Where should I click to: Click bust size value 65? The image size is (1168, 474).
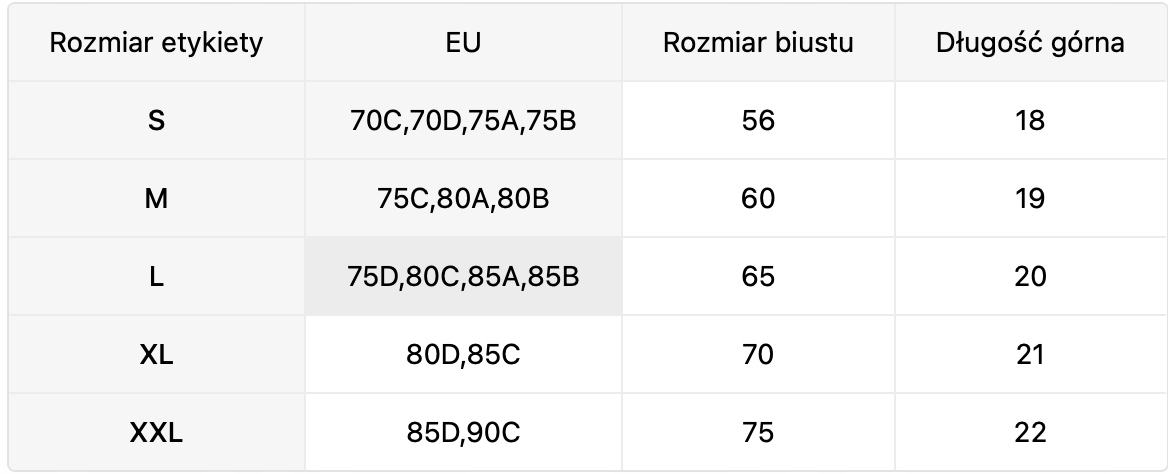758,277
